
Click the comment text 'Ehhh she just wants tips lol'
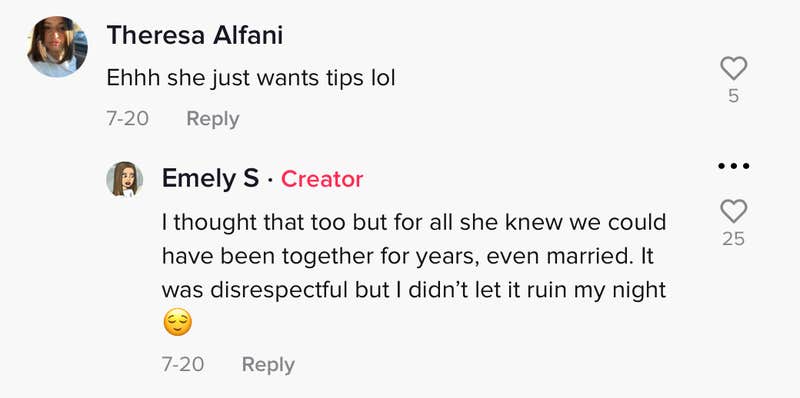(251, 78)
